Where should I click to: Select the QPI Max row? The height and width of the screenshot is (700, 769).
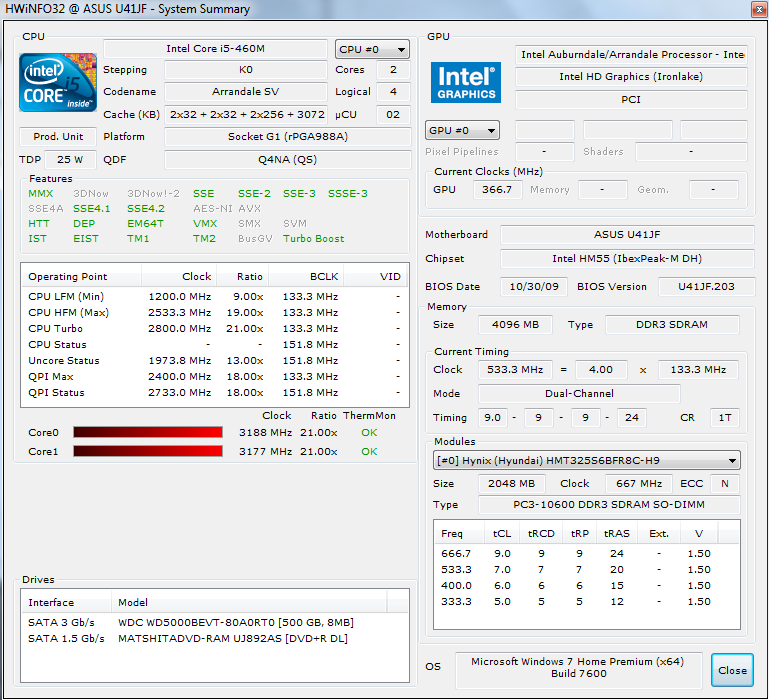[214, 376]
